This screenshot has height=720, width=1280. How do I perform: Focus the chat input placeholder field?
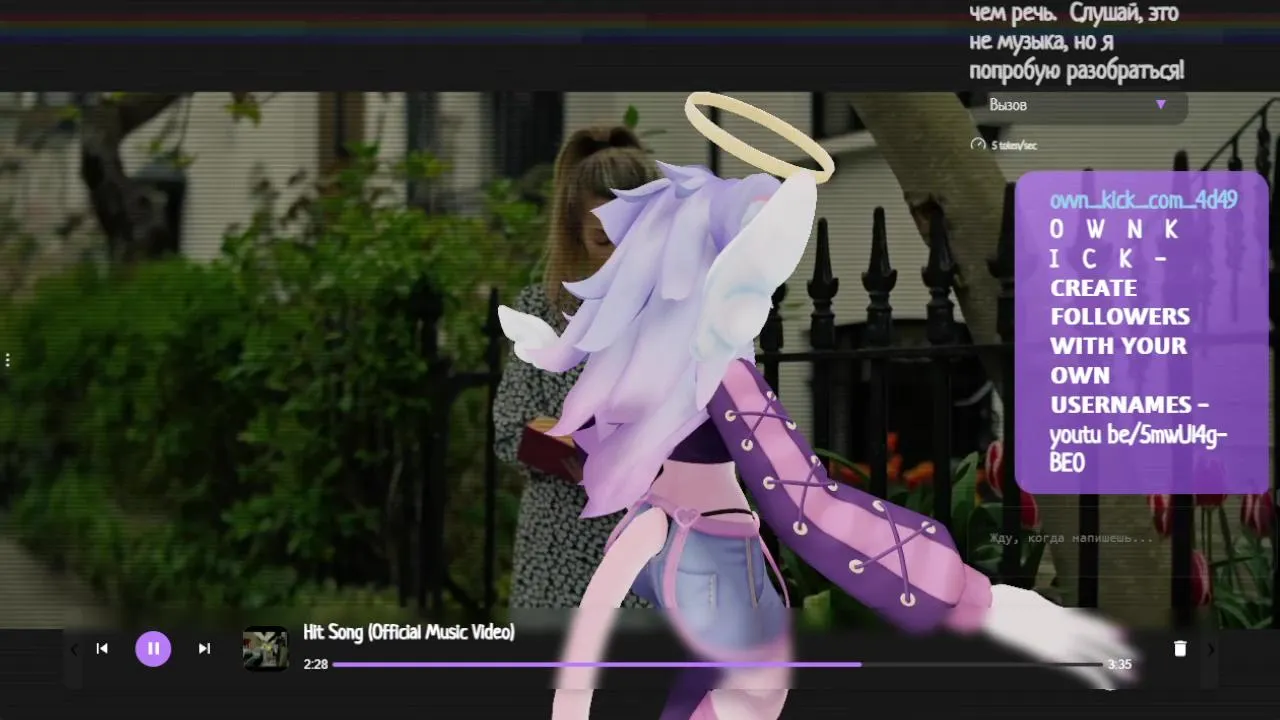[1071, 538]
